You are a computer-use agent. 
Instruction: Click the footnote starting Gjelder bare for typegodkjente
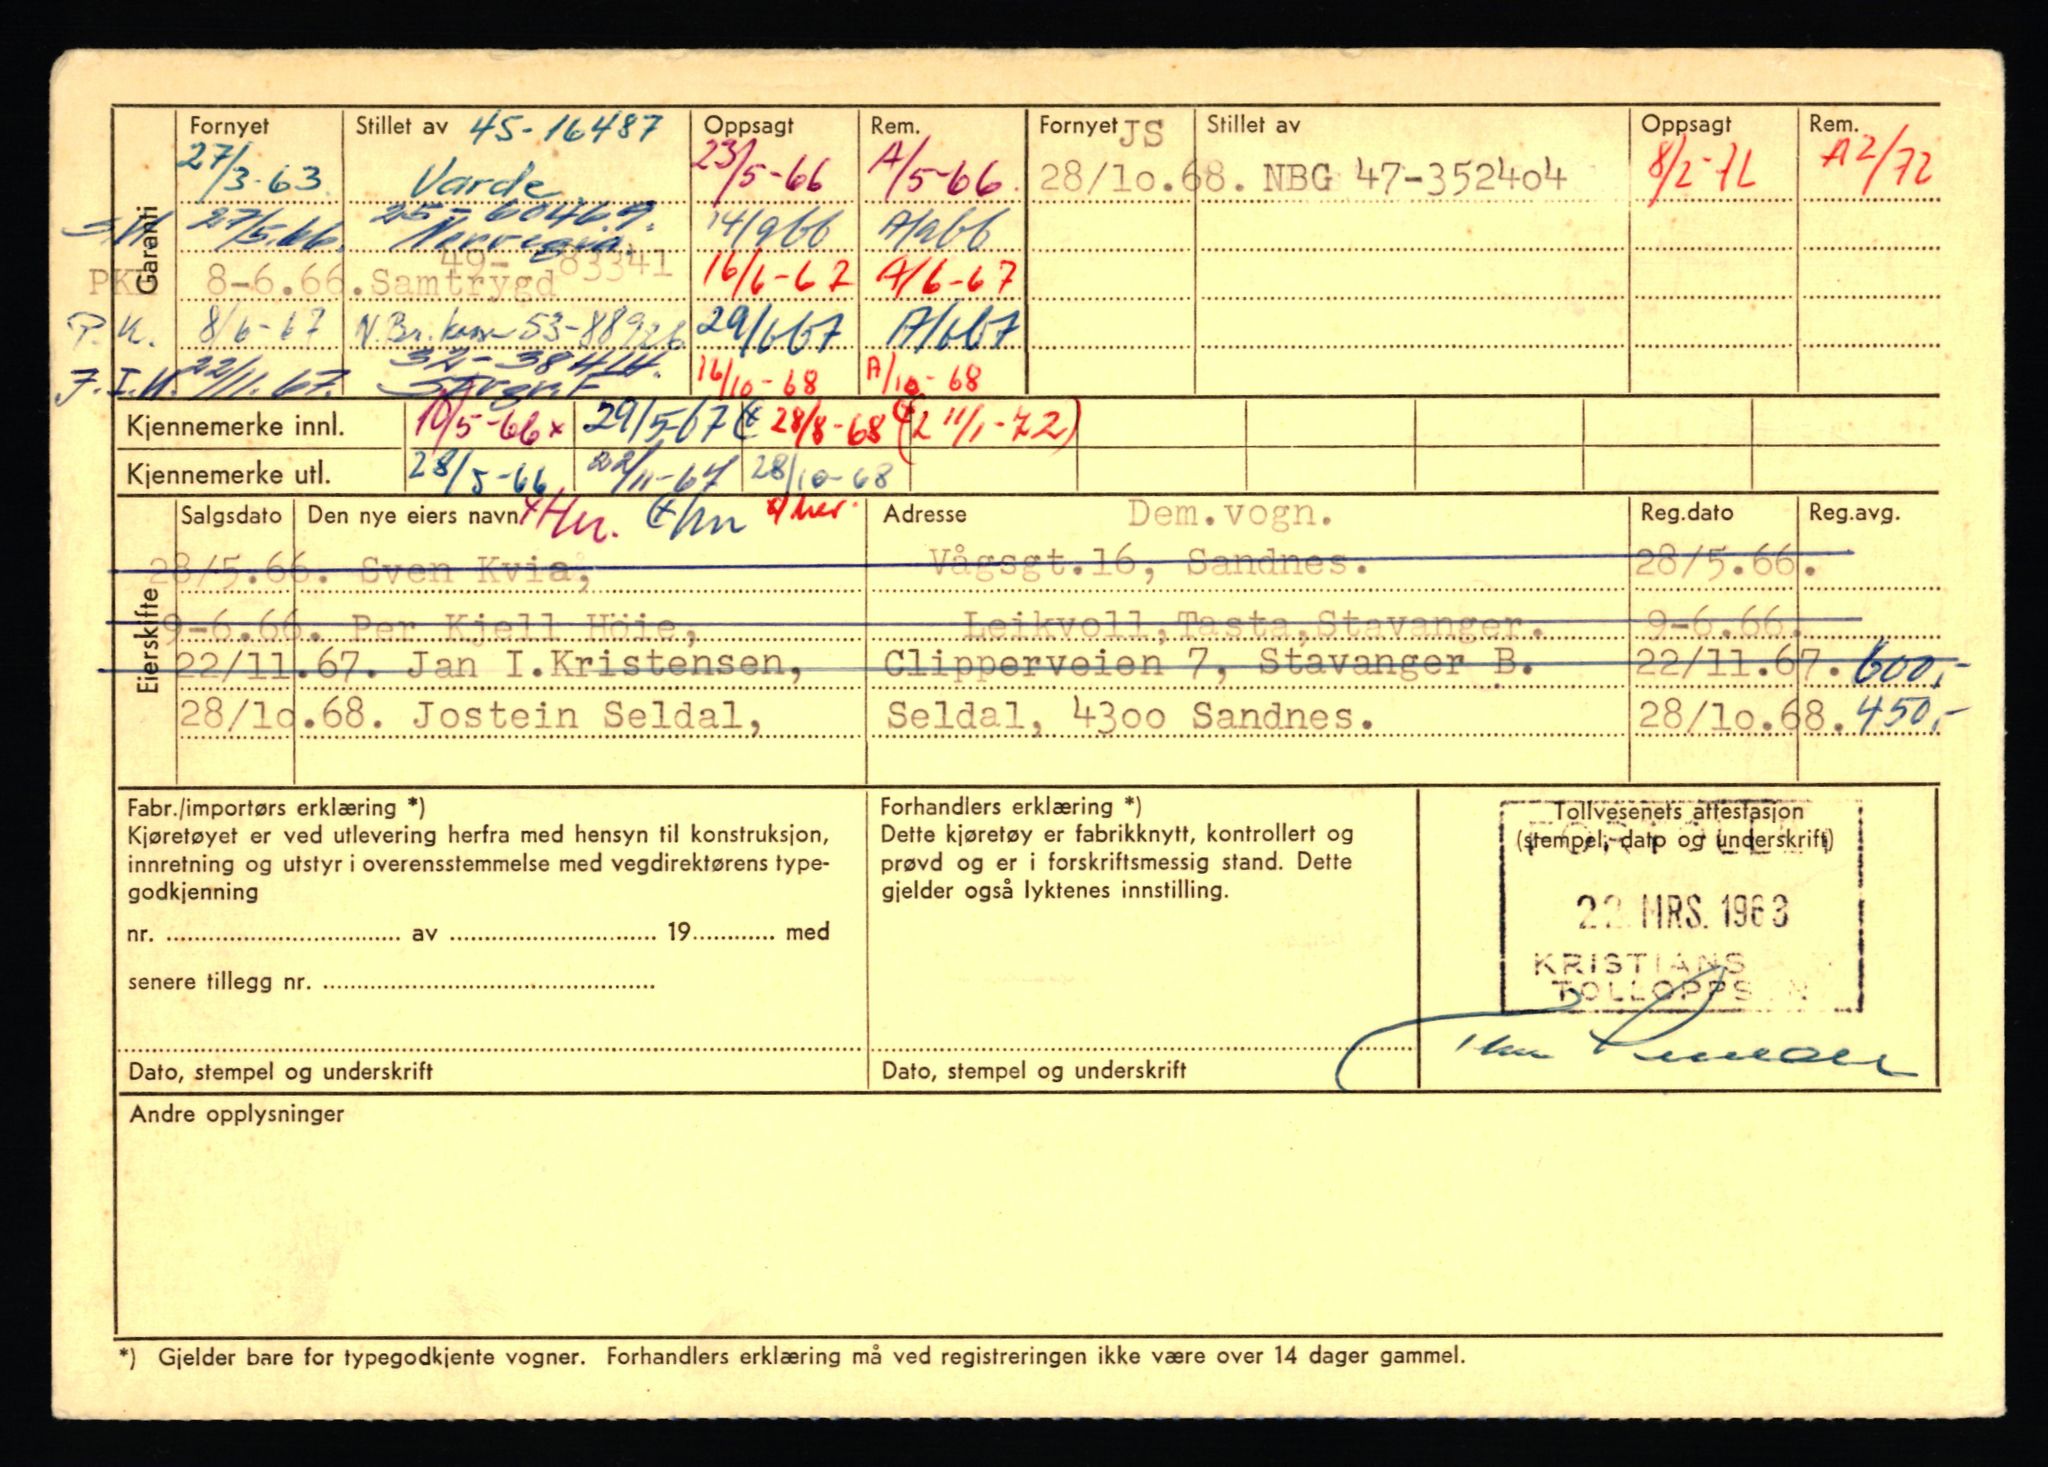pos(810,1357)
